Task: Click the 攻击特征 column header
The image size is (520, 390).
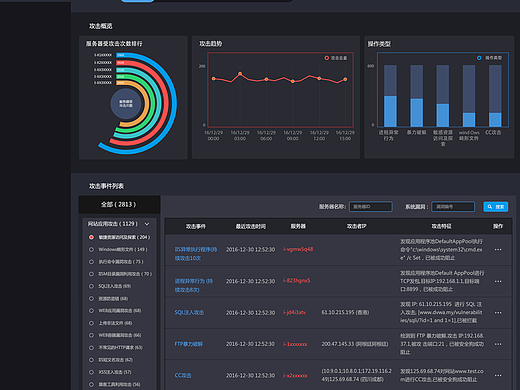Action: click(441, 226)
